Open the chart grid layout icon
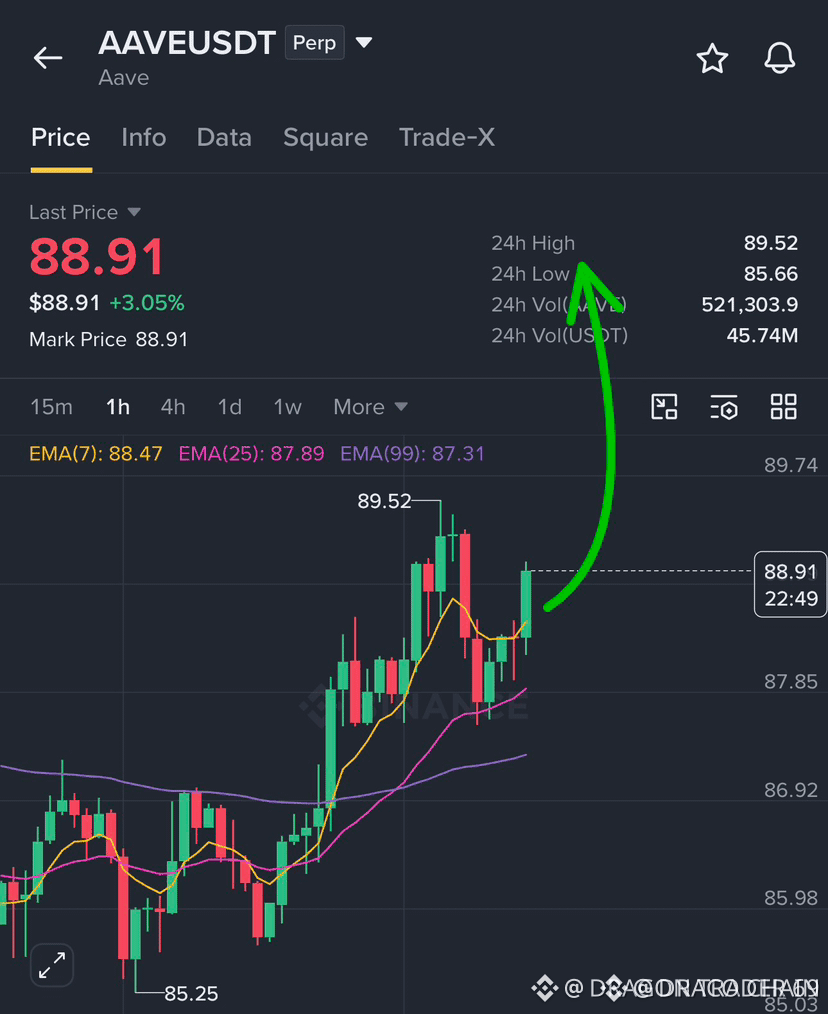Screen dimensions: 828x1014 (783, 407)
